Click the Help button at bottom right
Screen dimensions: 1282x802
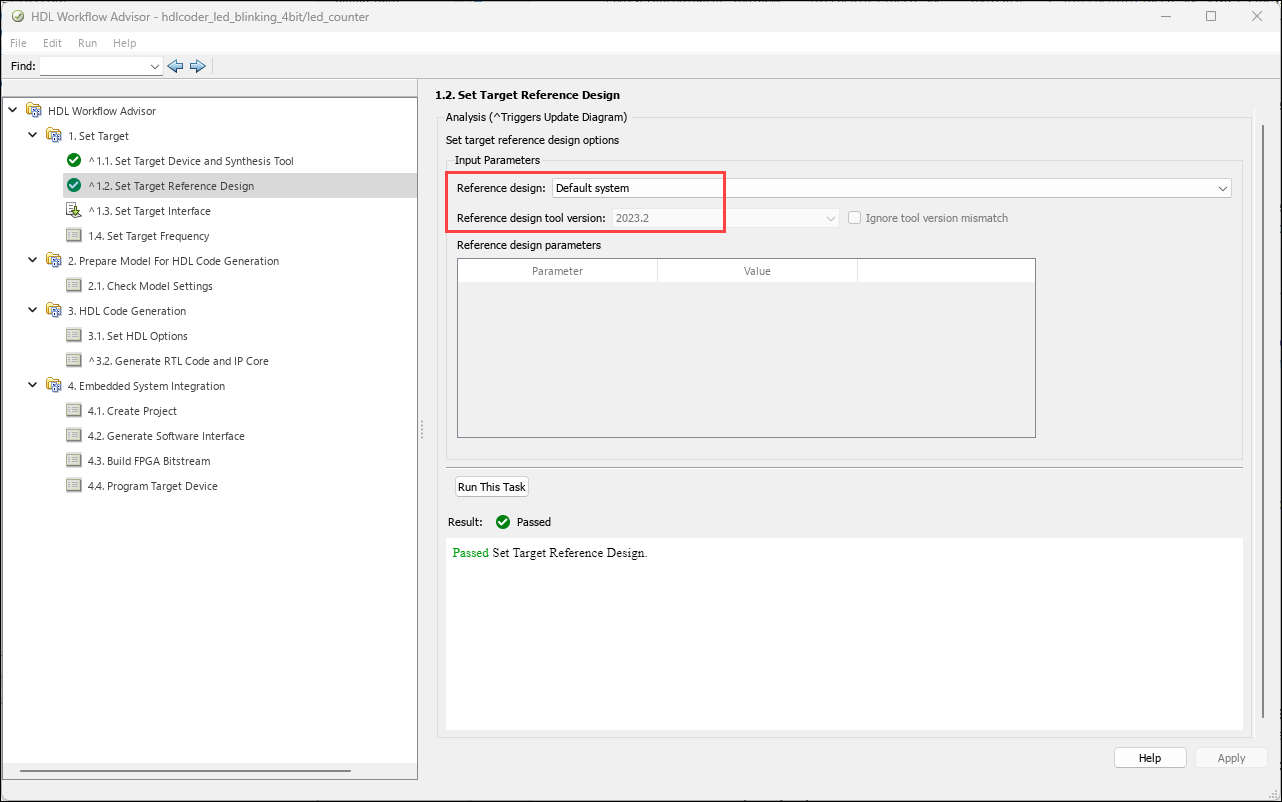1150,758
